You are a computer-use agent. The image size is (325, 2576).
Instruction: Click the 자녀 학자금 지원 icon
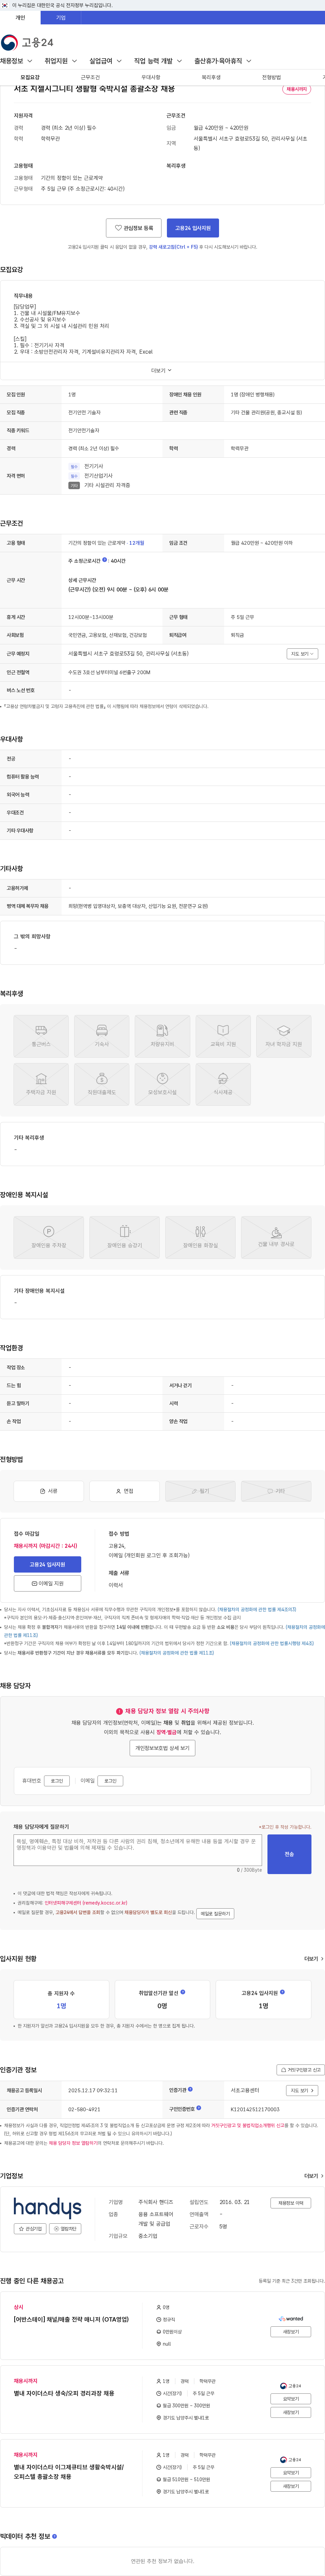click(284, 1036)
